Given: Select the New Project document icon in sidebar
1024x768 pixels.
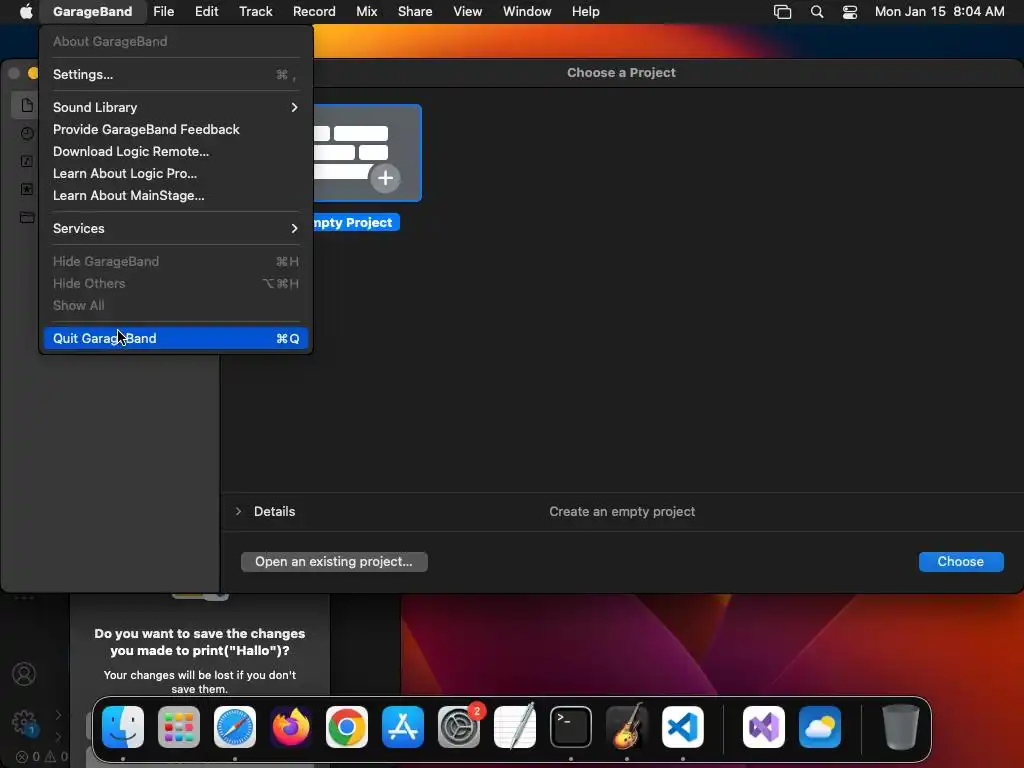Looking at the screenshot, I should (x=27, y=105).
